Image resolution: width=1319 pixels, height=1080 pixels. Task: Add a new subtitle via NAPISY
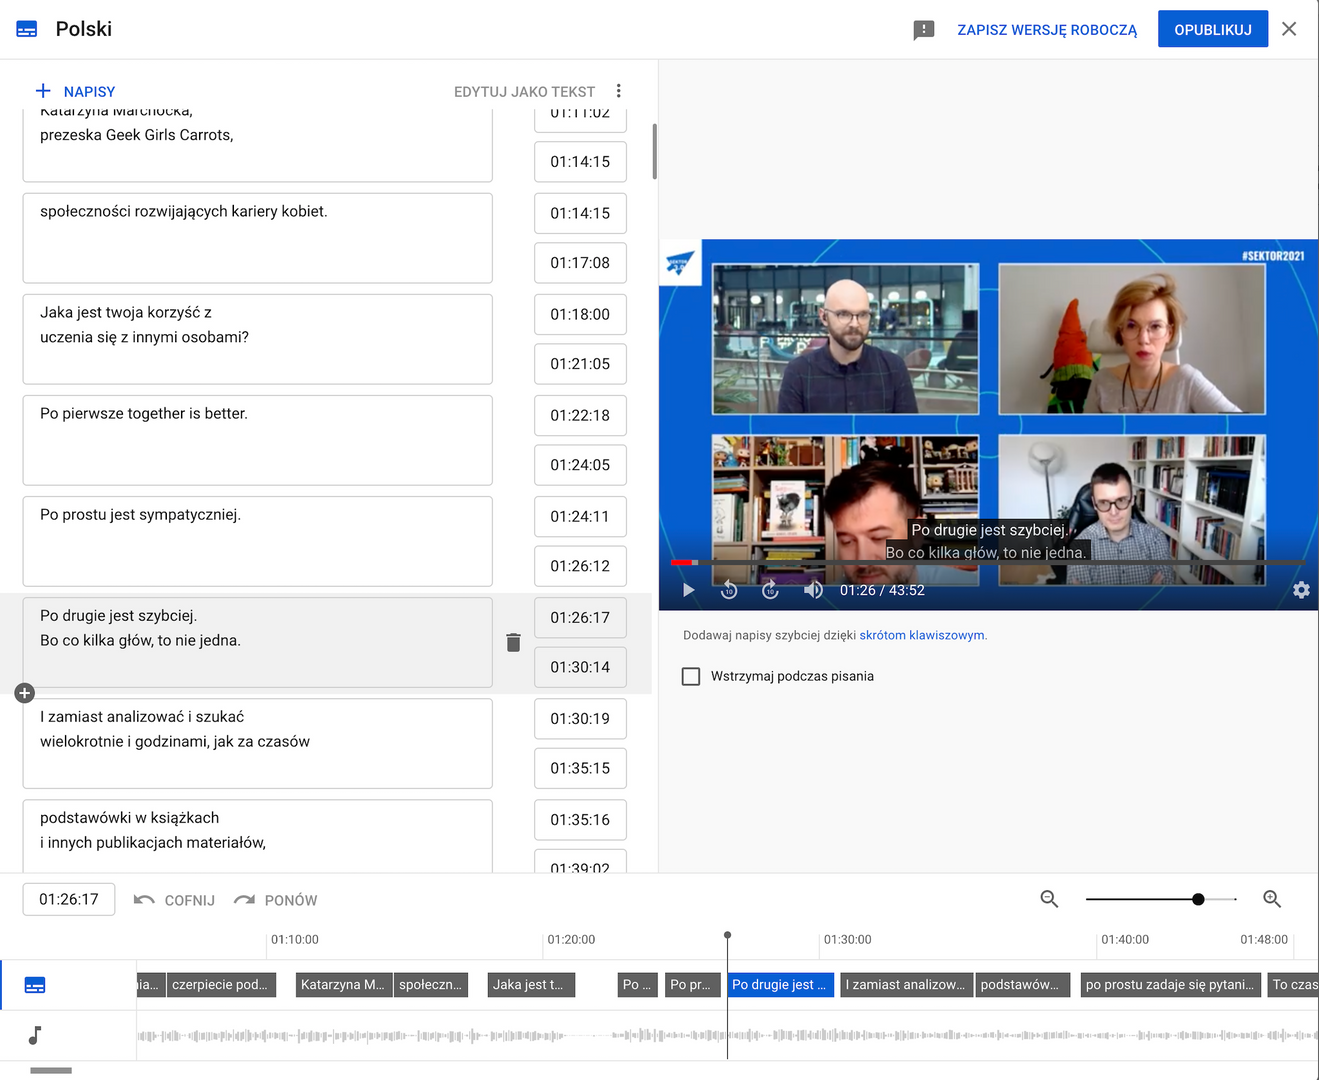(76, 91)
